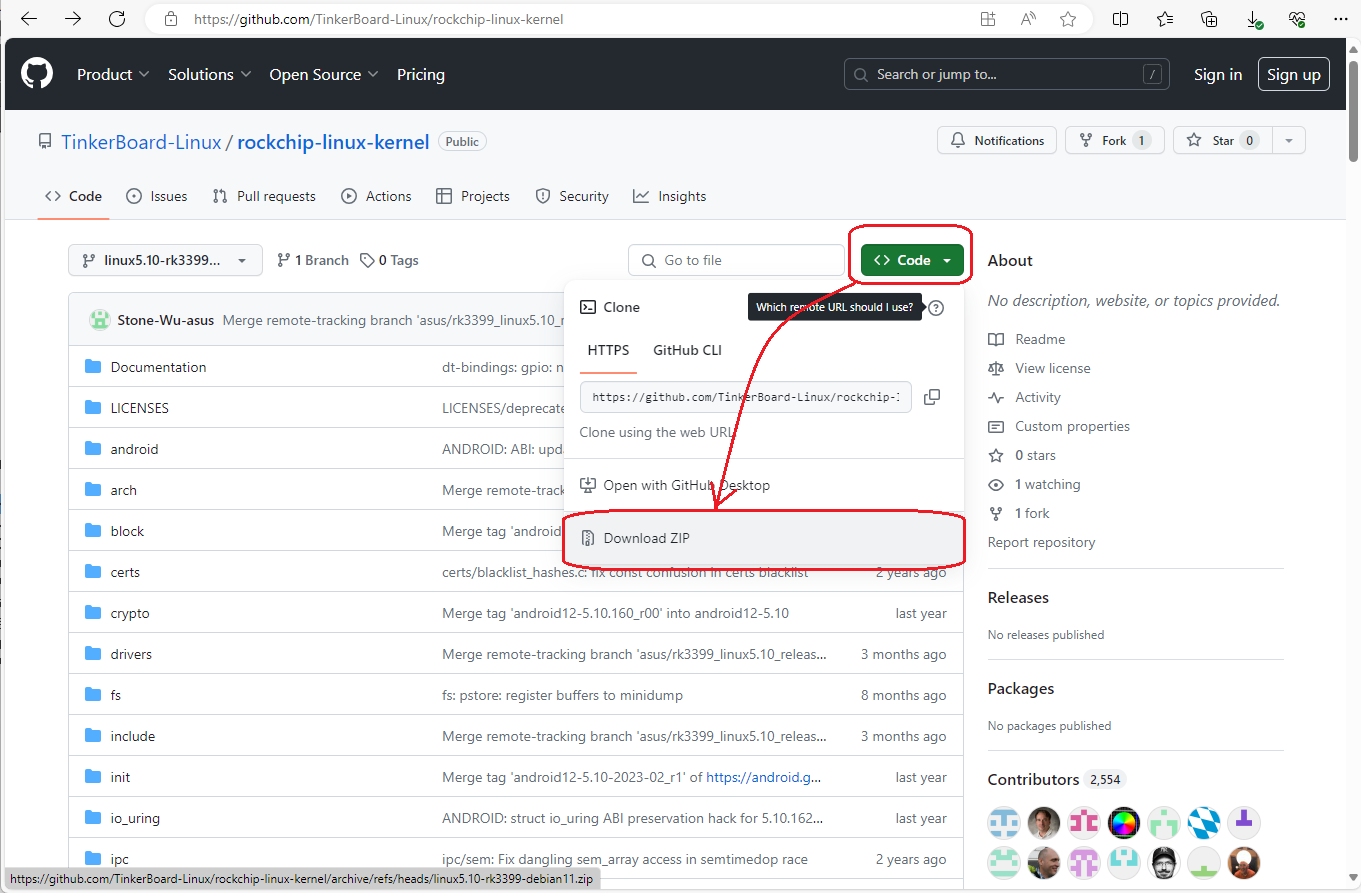Copy the HTTPS clone URL to clipboard
Screen dimensions: 1361x893
pyautogui.click(x=931, y=397)
